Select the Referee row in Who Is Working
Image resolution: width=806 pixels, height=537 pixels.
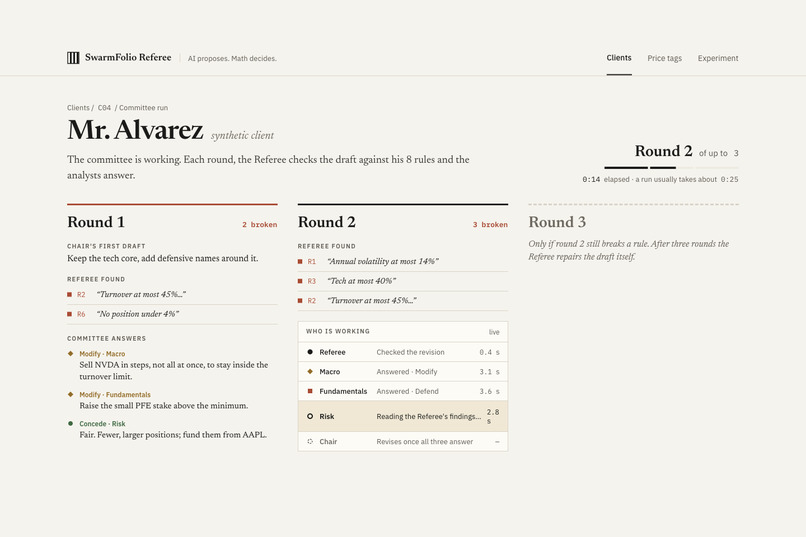pos(403,352)
